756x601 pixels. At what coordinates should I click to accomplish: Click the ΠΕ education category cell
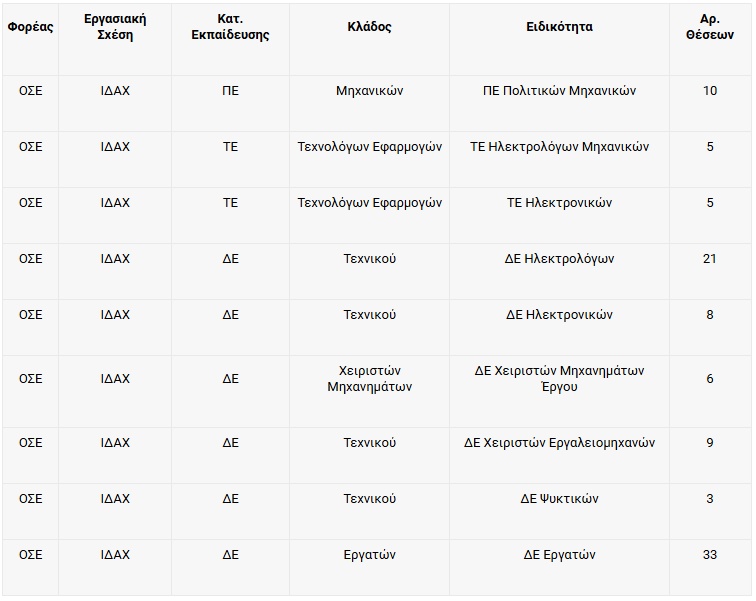tap(230, 91)
